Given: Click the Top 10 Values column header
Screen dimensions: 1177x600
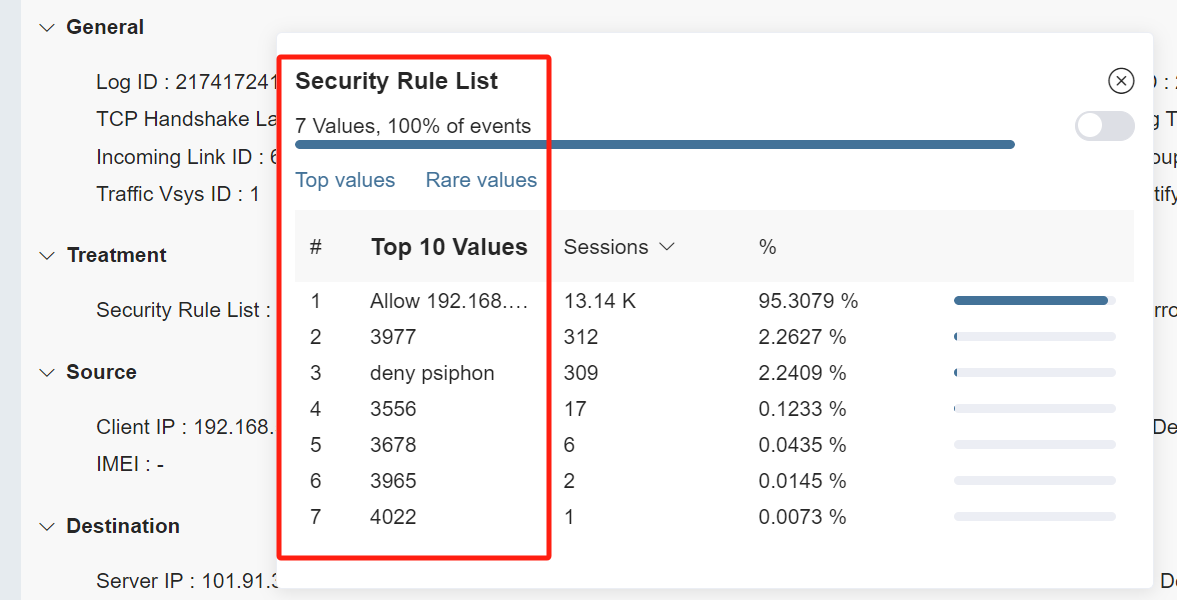Looking at the screenshot, I should coord(449,247).
